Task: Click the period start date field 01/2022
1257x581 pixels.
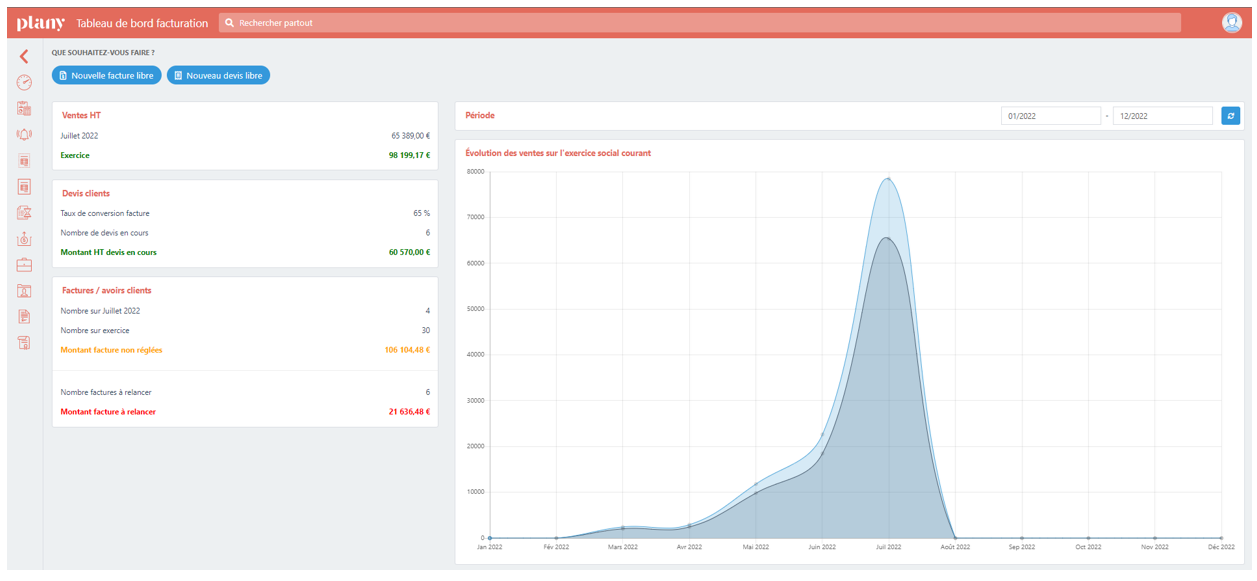Action: pyautogui.click(x=1050, y=116)
